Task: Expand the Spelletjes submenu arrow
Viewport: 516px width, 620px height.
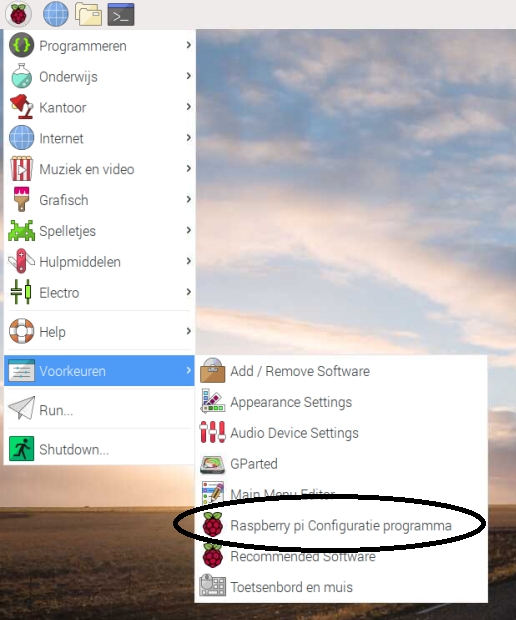Action: tap(189, 230)
